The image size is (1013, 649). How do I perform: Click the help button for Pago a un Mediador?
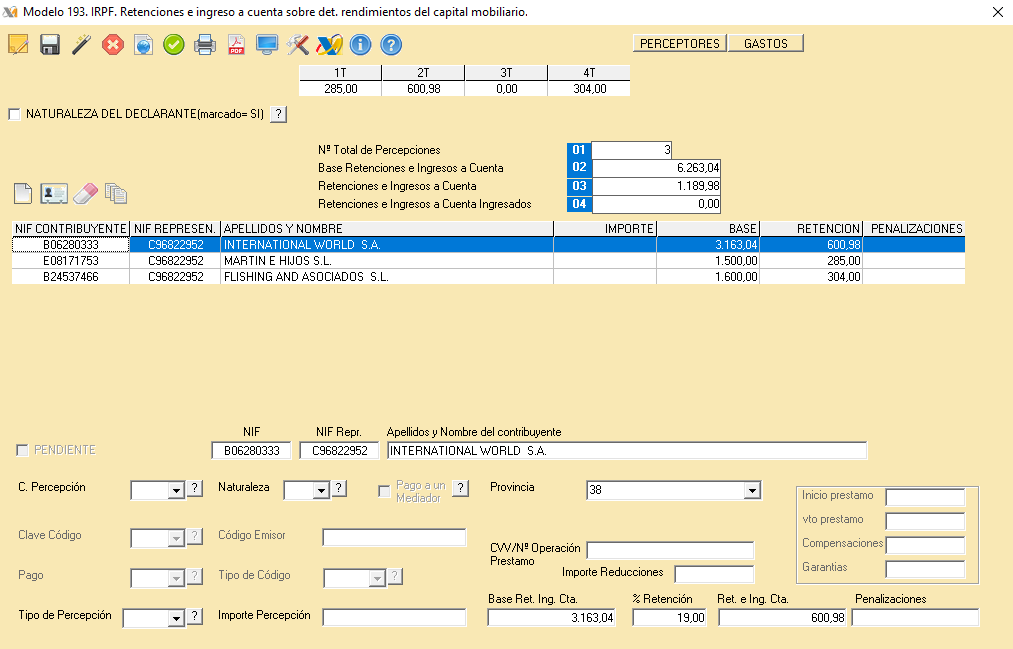(461, 489)
